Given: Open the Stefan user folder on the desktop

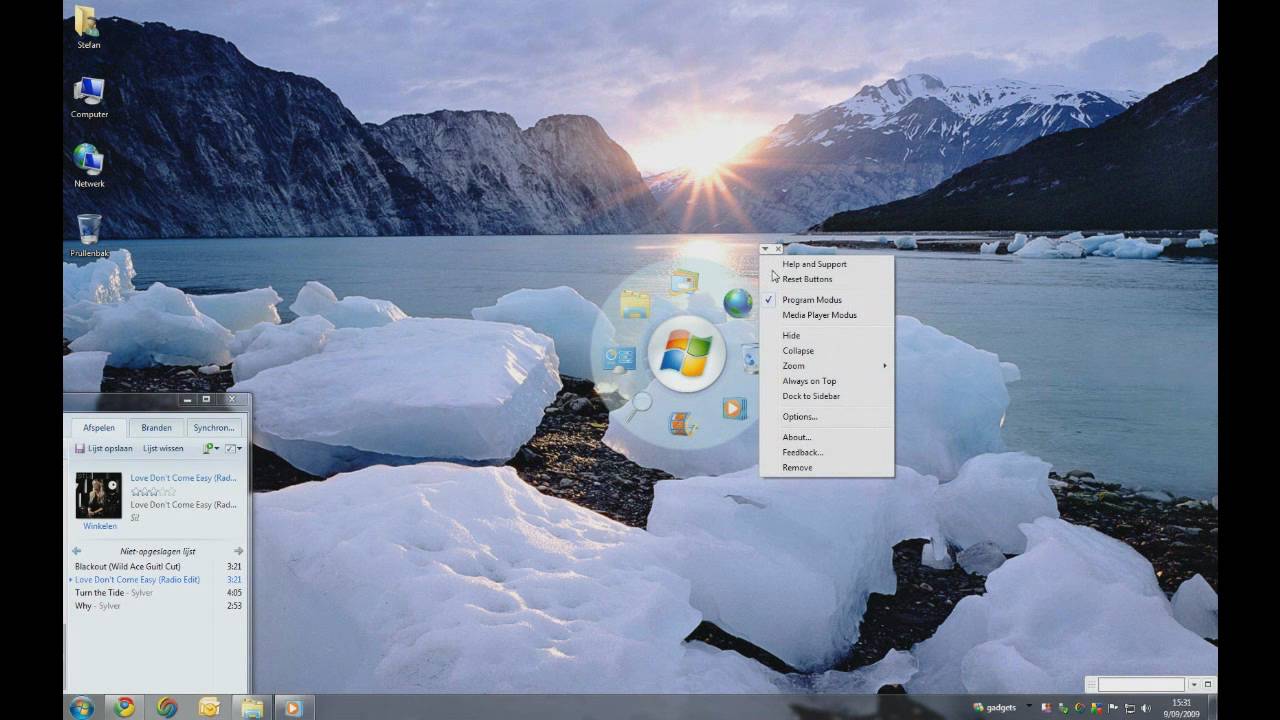Looking at the screenshot, I should (x=88, y=28).
